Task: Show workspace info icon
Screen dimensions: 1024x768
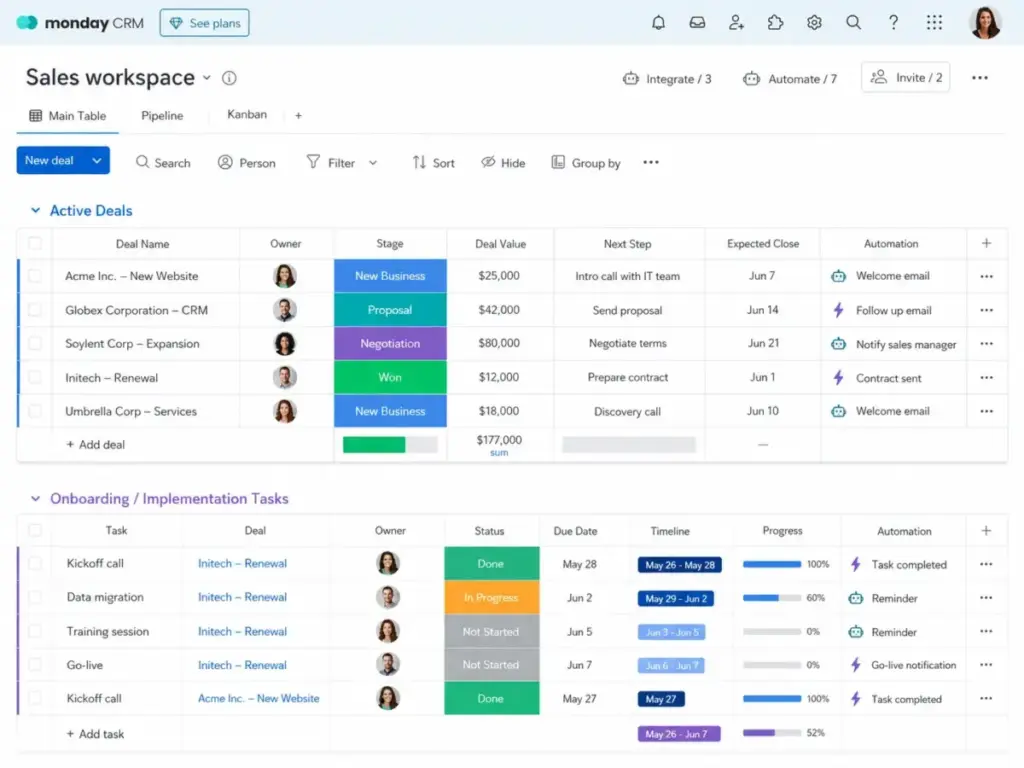Action: 229,78
